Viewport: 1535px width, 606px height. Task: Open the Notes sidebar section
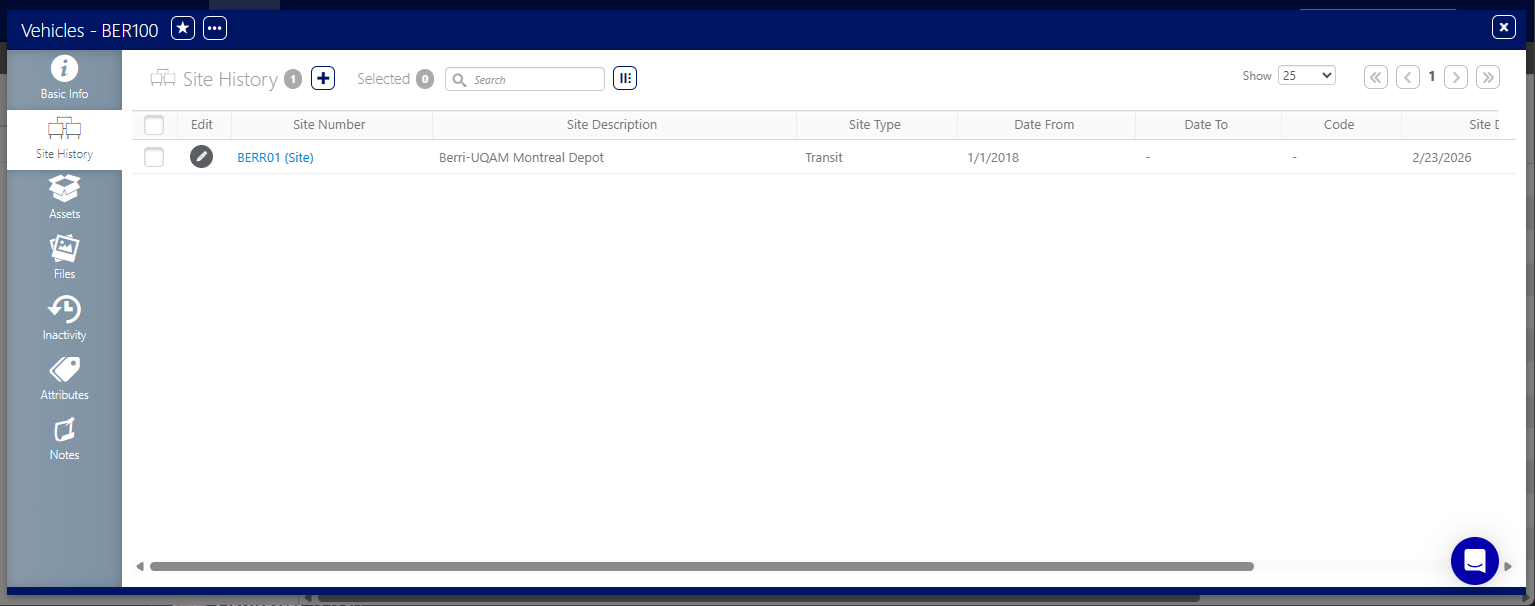[64, 438]
